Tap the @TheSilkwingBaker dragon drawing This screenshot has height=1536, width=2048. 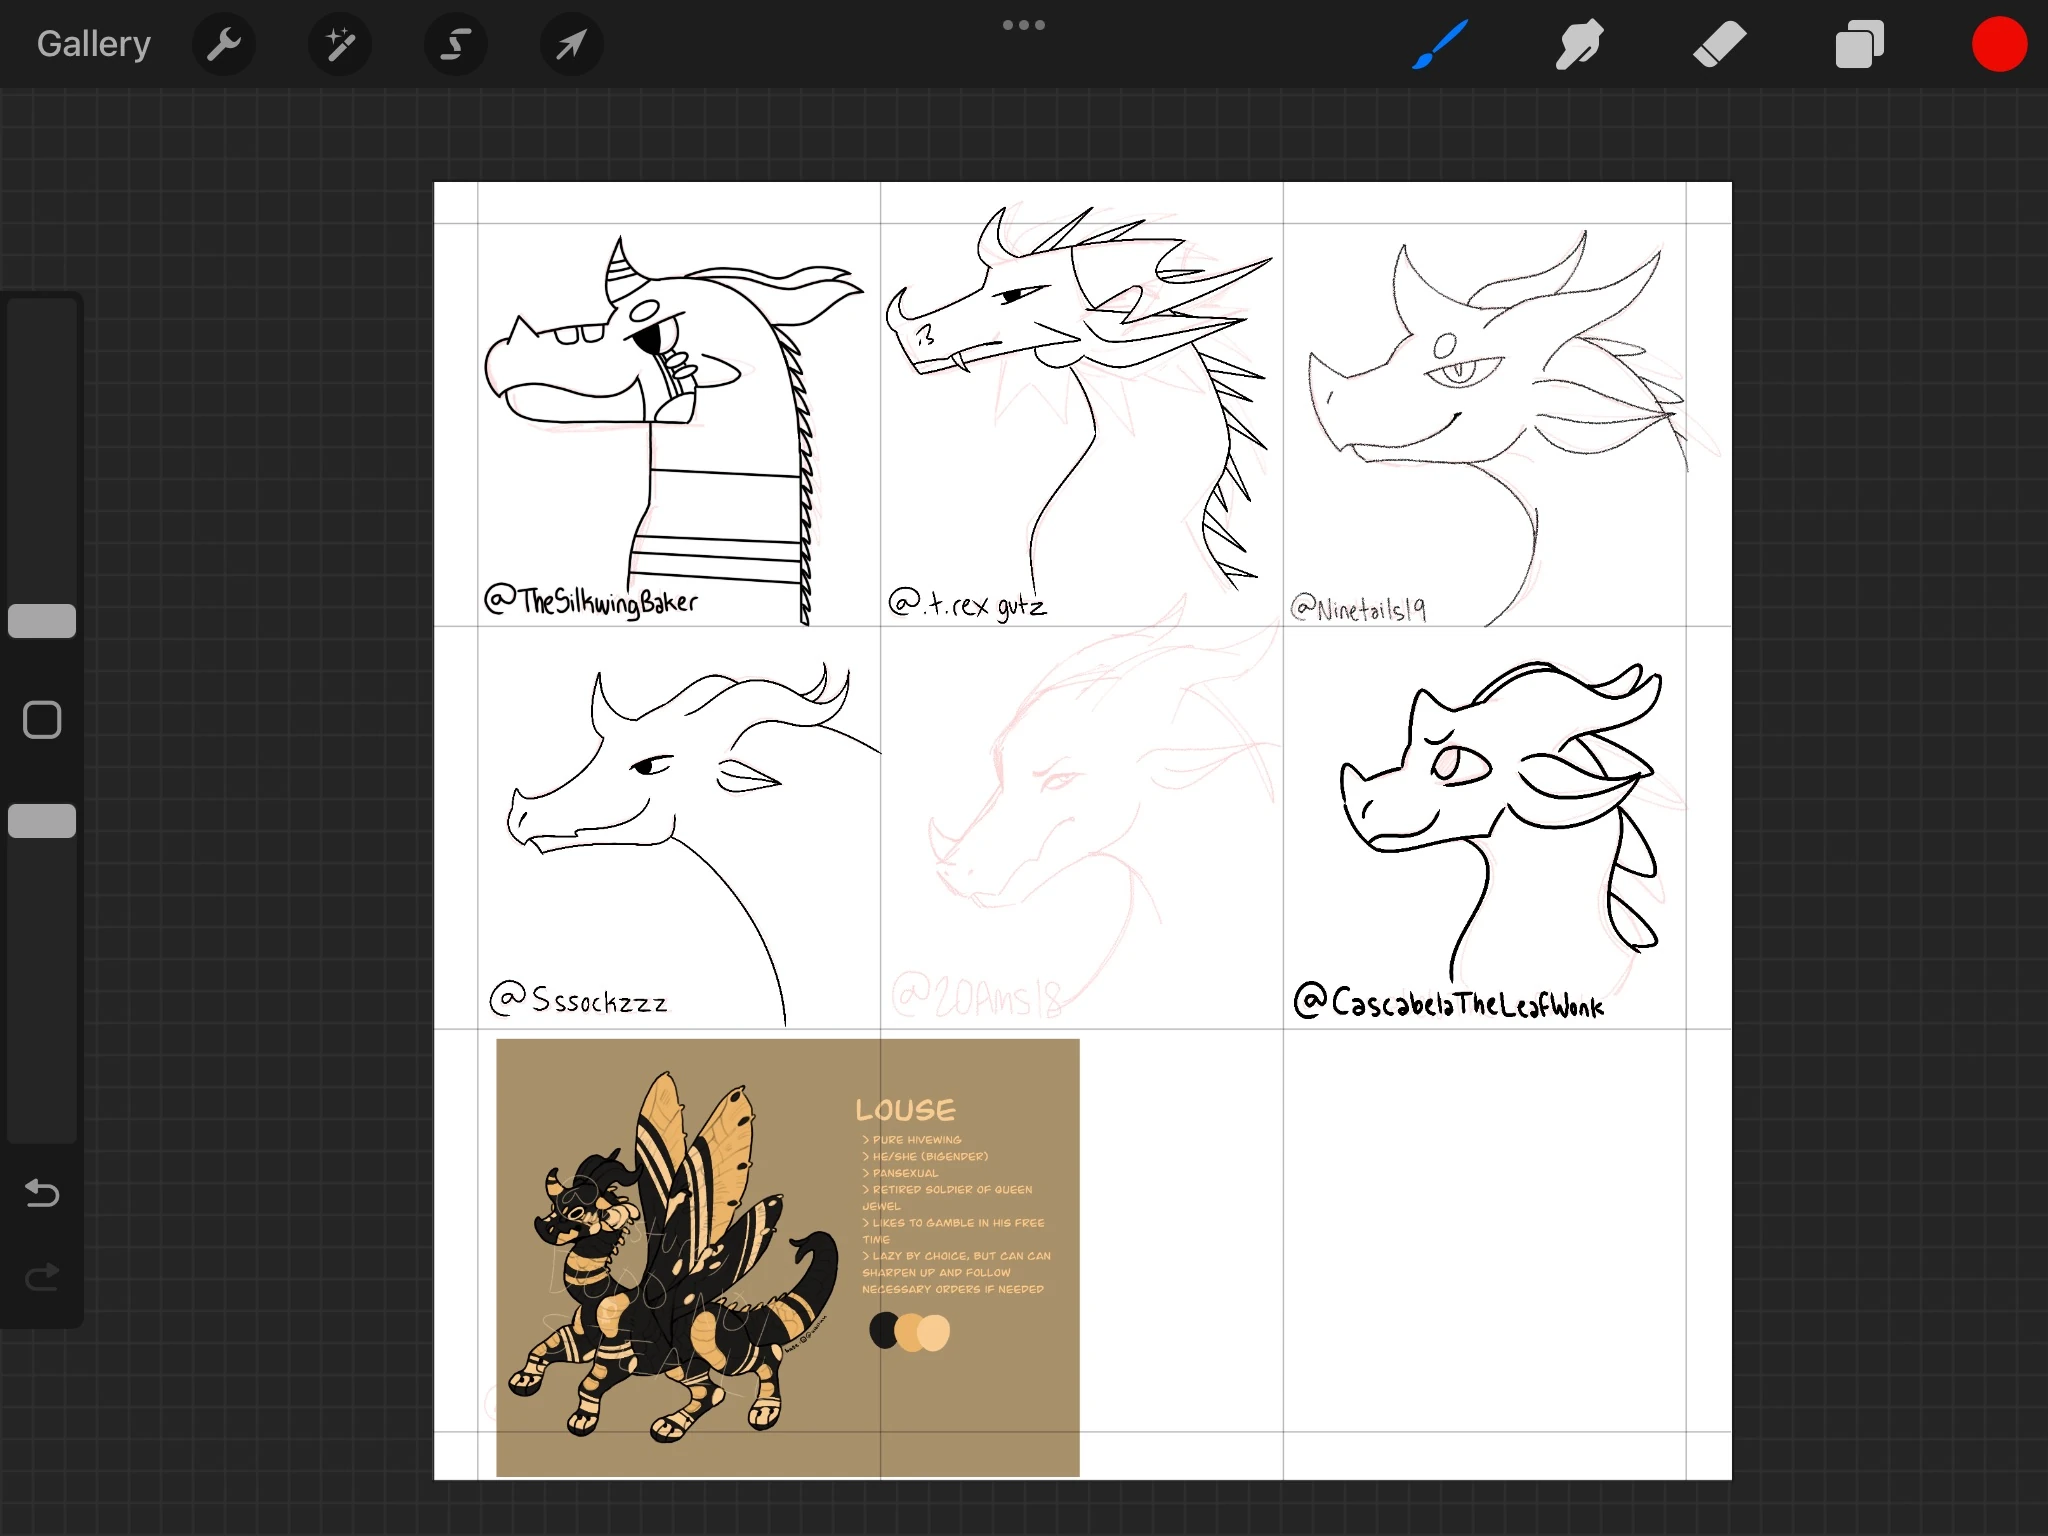[x=660, y=400]
